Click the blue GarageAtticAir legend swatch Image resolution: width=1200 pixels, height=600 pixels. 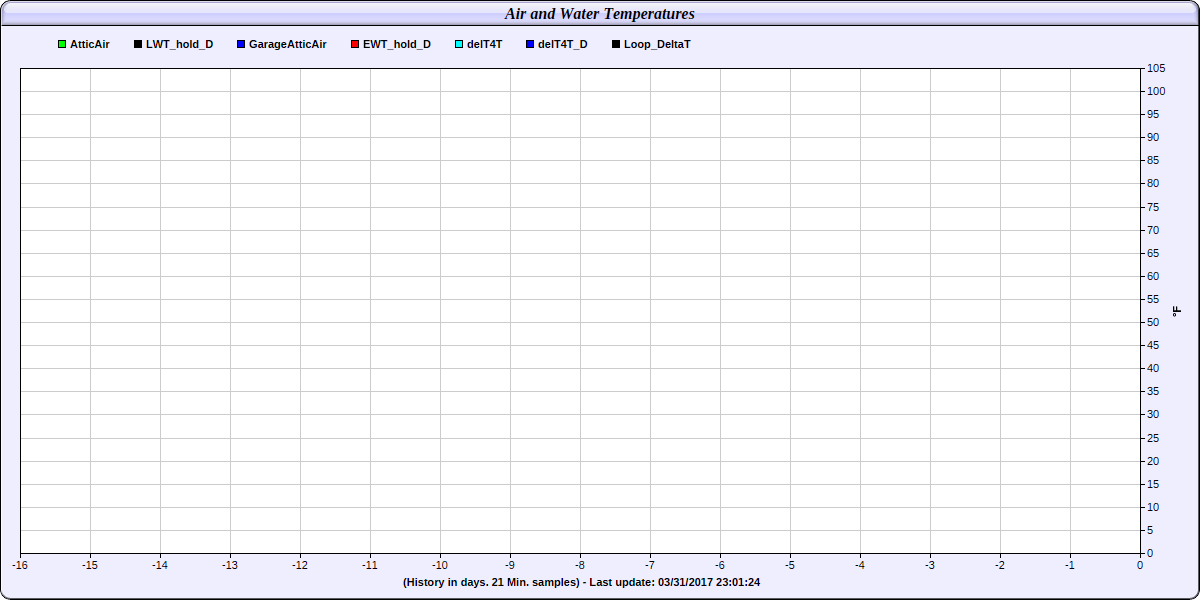coord(241,45)
